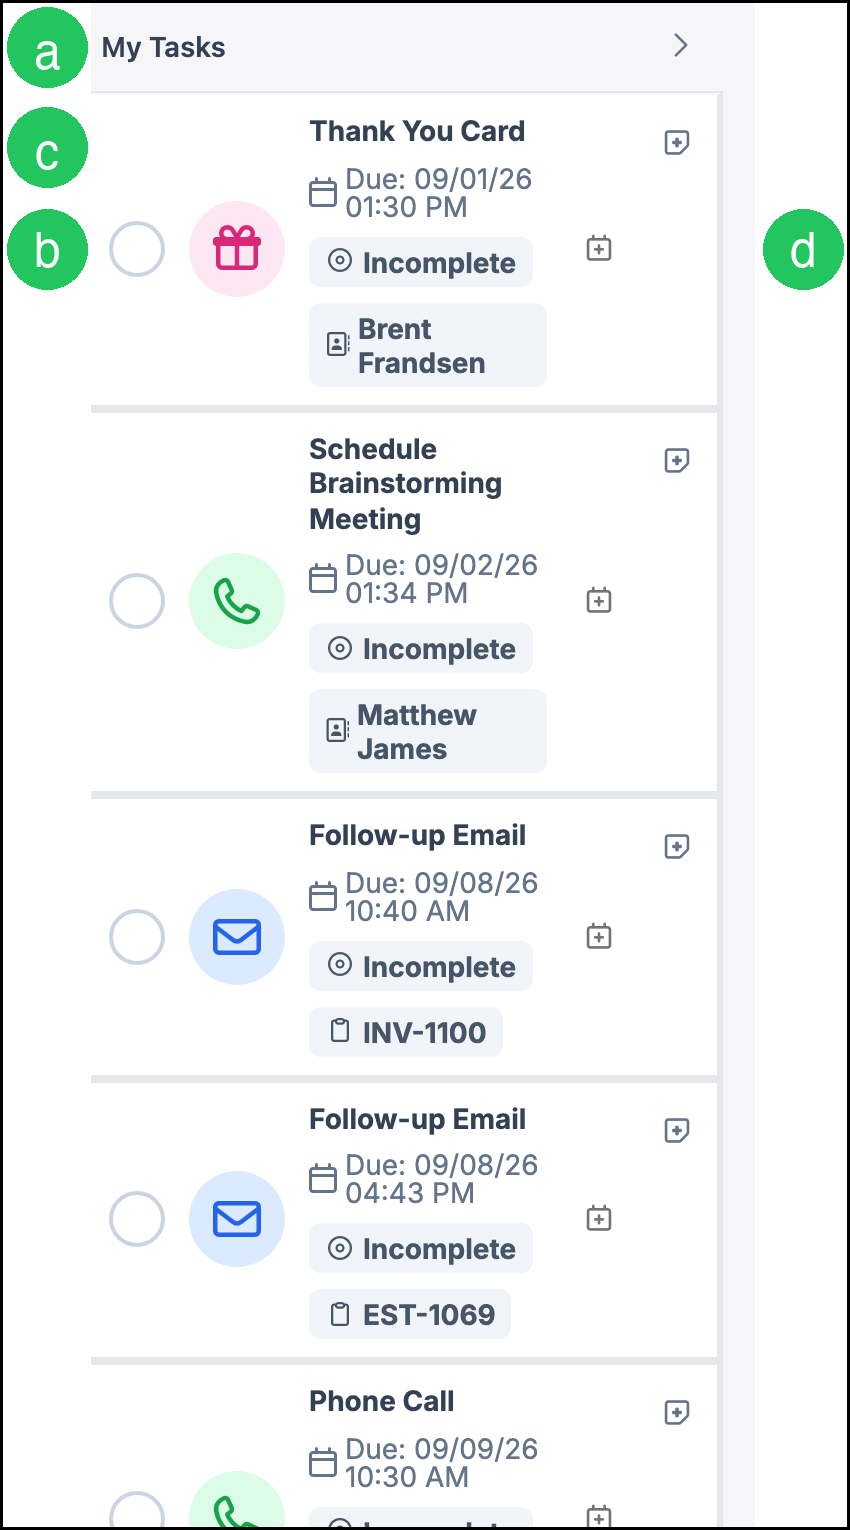Add a note to the EST-1069 Follow-up Email
Screen dimensions: 850x1530
[x=677, y=1131]
